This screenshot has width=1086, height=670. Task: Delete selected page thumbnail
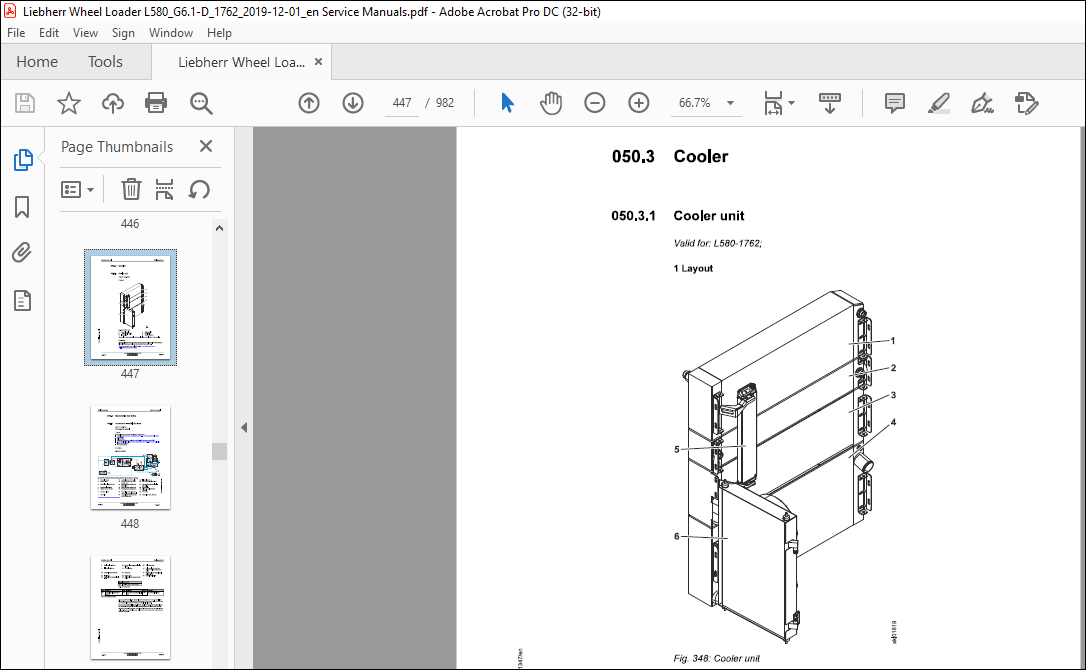click(x=131, y=189)
